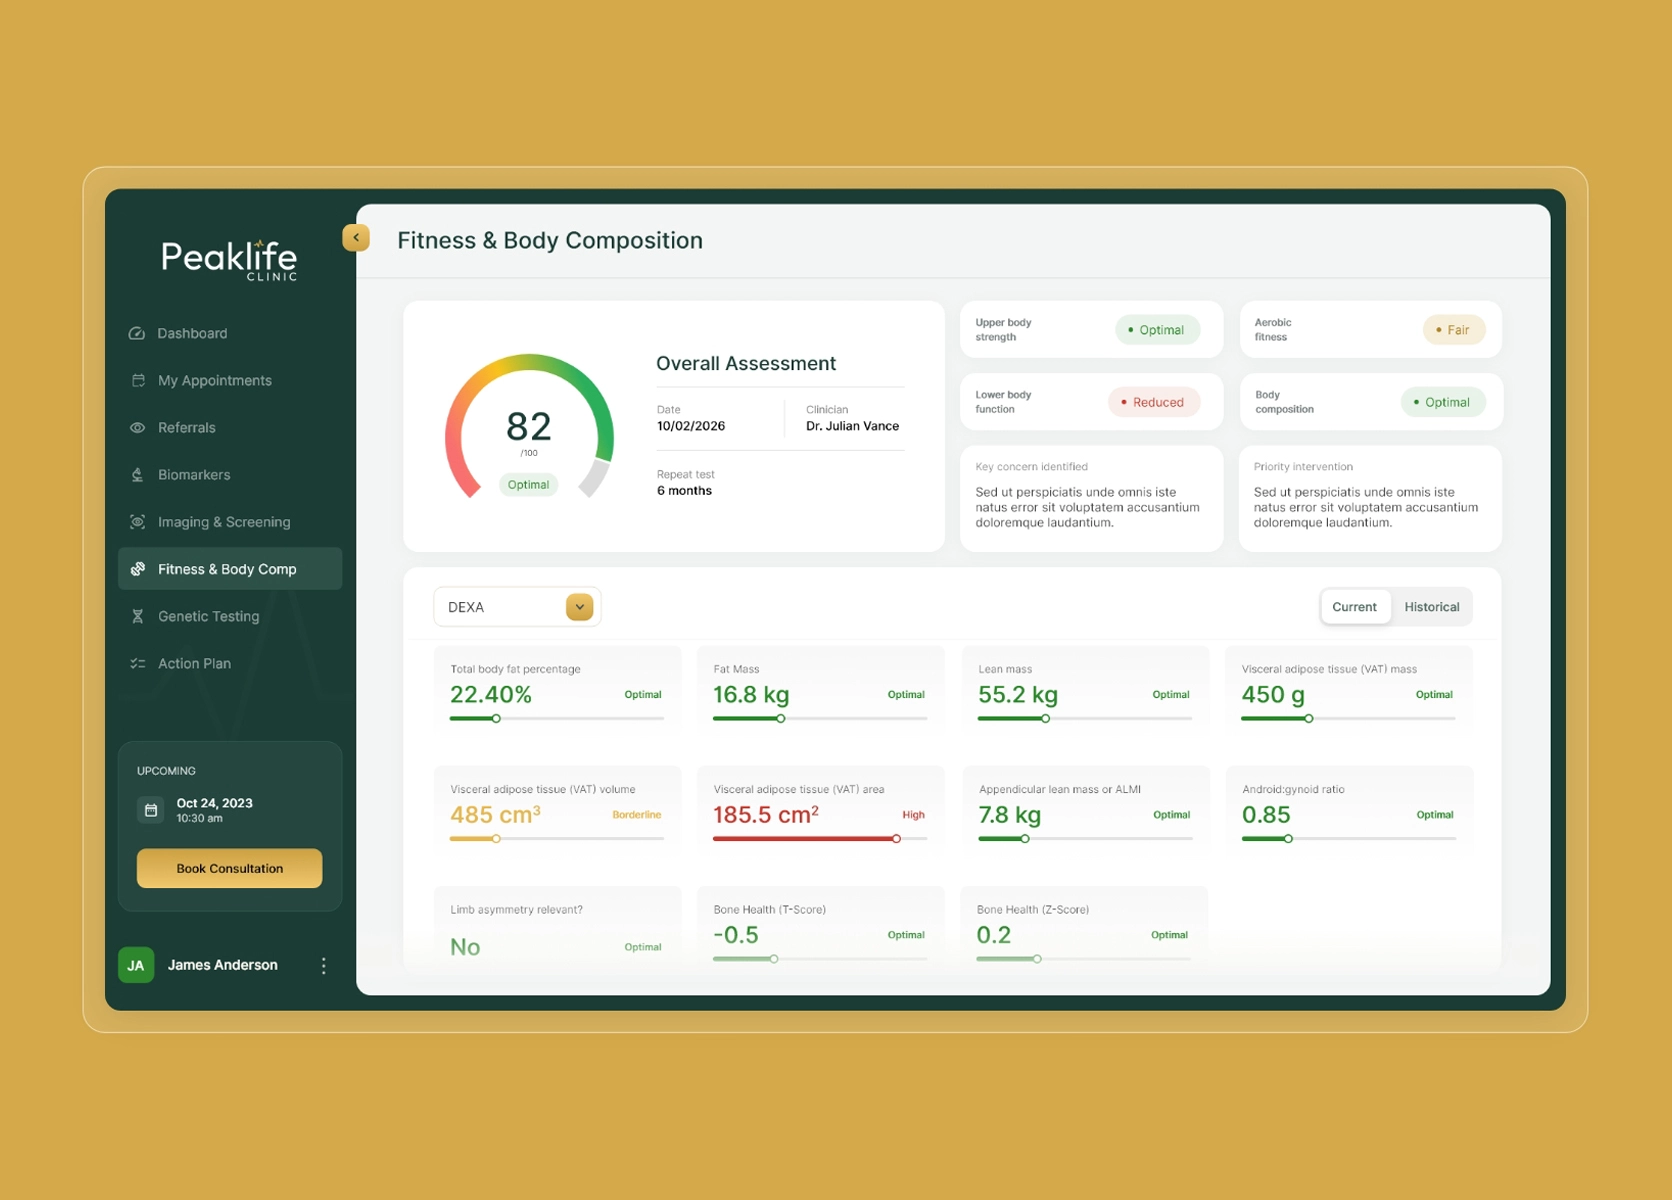
Task: Click the VAT volume borderline slider handle
Action: 496,839
